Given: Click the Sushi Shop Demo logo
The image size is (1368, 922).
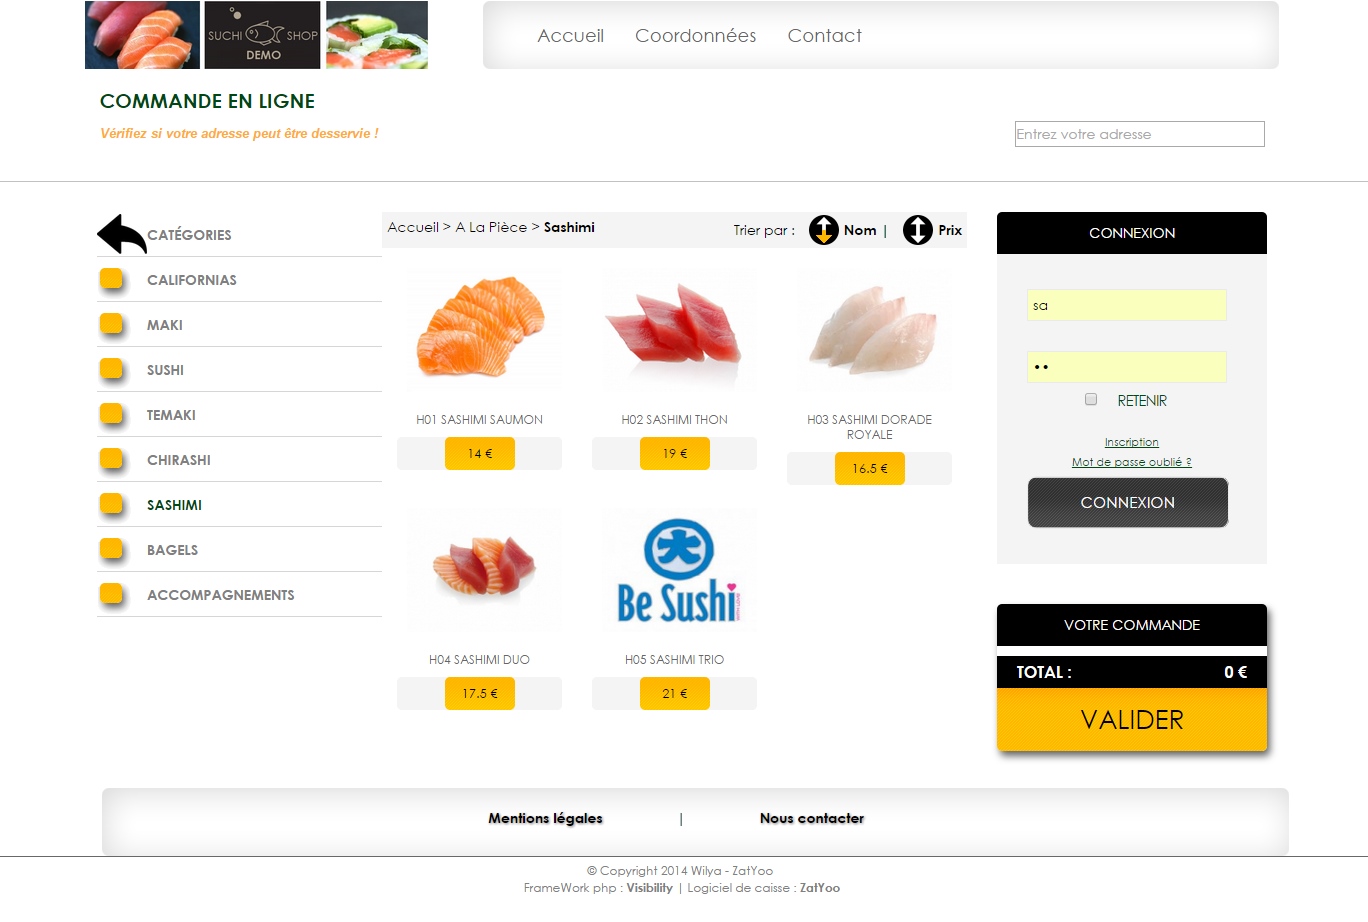Looking at the screenshot, I should 262,35.
